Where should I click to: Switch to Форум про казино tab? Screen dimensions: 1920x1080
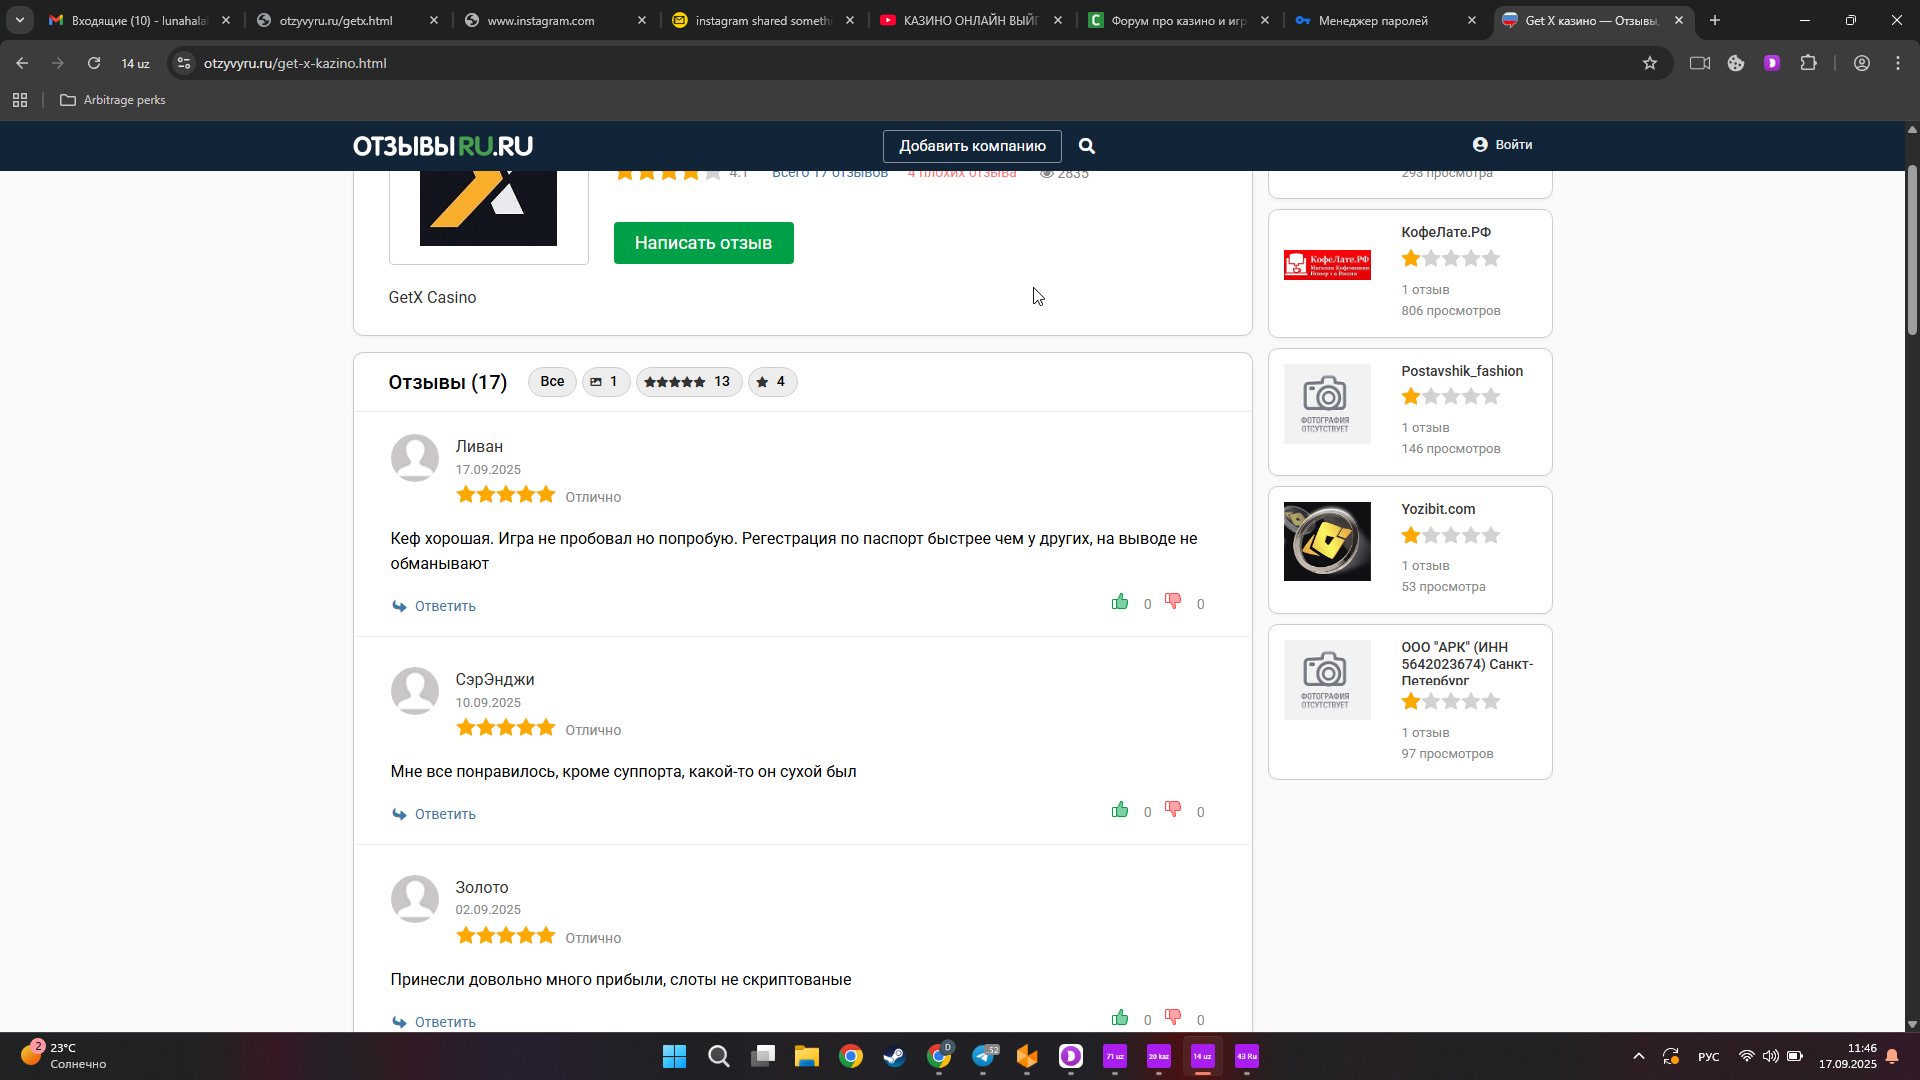pos(1177,20)
